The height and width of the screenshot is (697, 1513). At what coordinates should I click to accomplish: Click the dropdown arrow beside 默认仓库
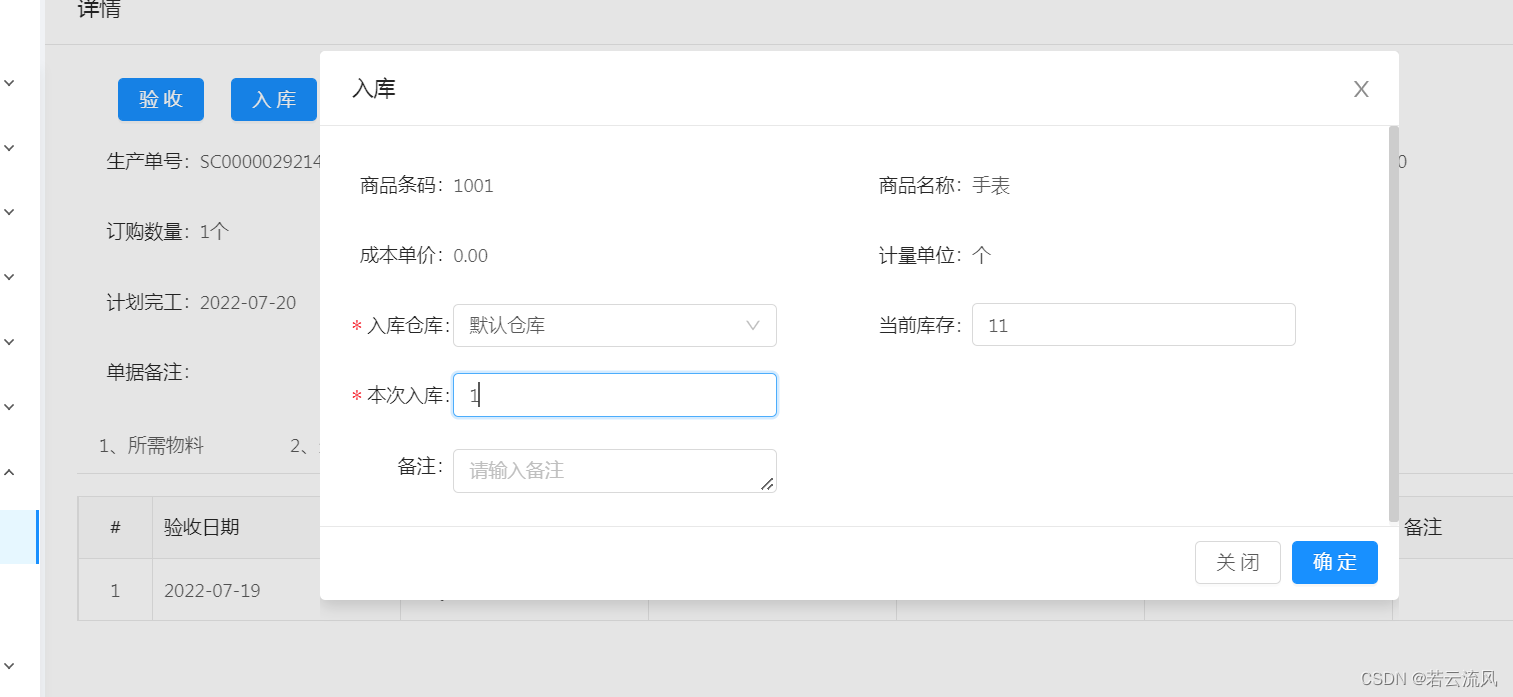click(x=754, y=326)
